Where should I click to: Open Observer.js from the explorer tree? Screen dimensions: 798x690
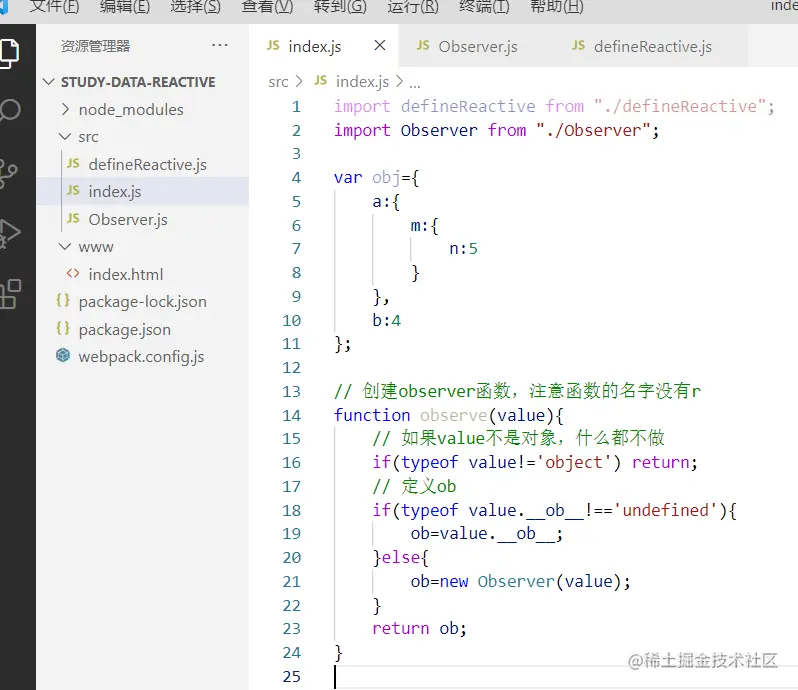pyautogui.click(x=128, y=219)
